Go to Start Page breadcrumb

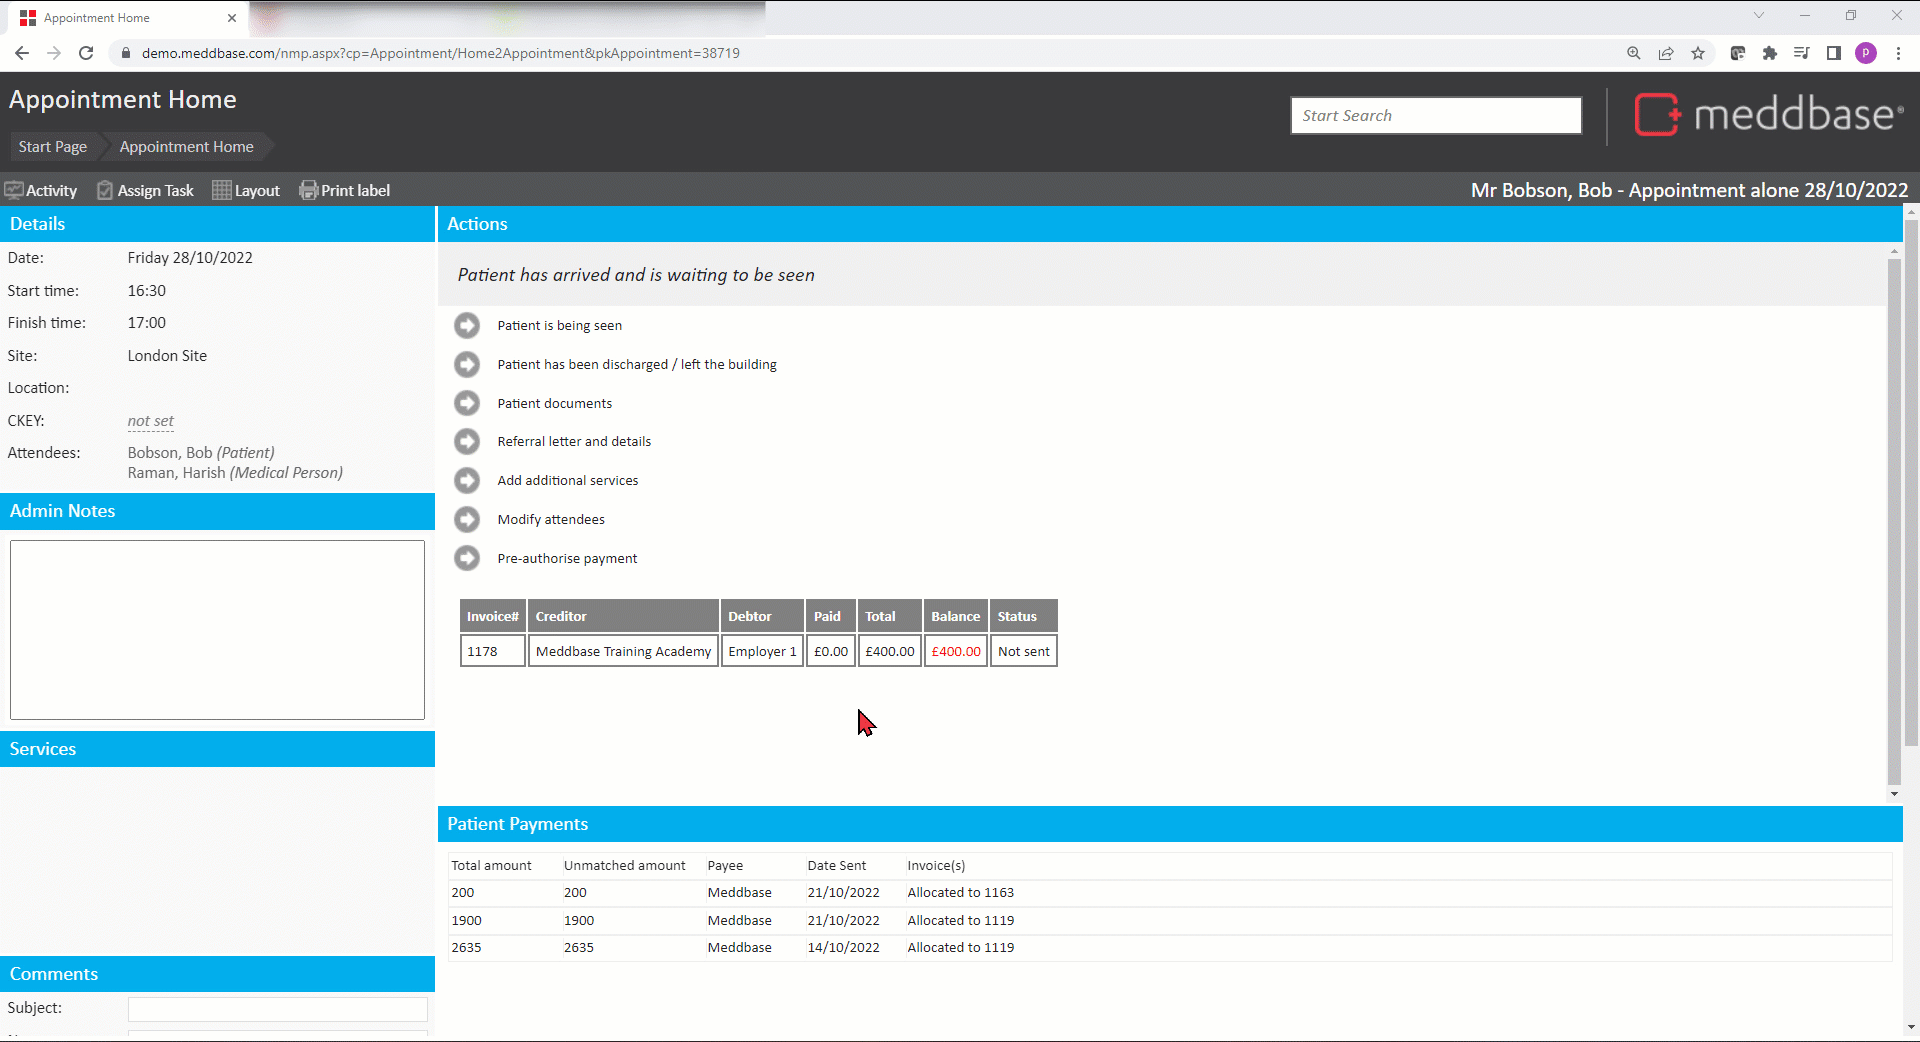tap(53, 147)
